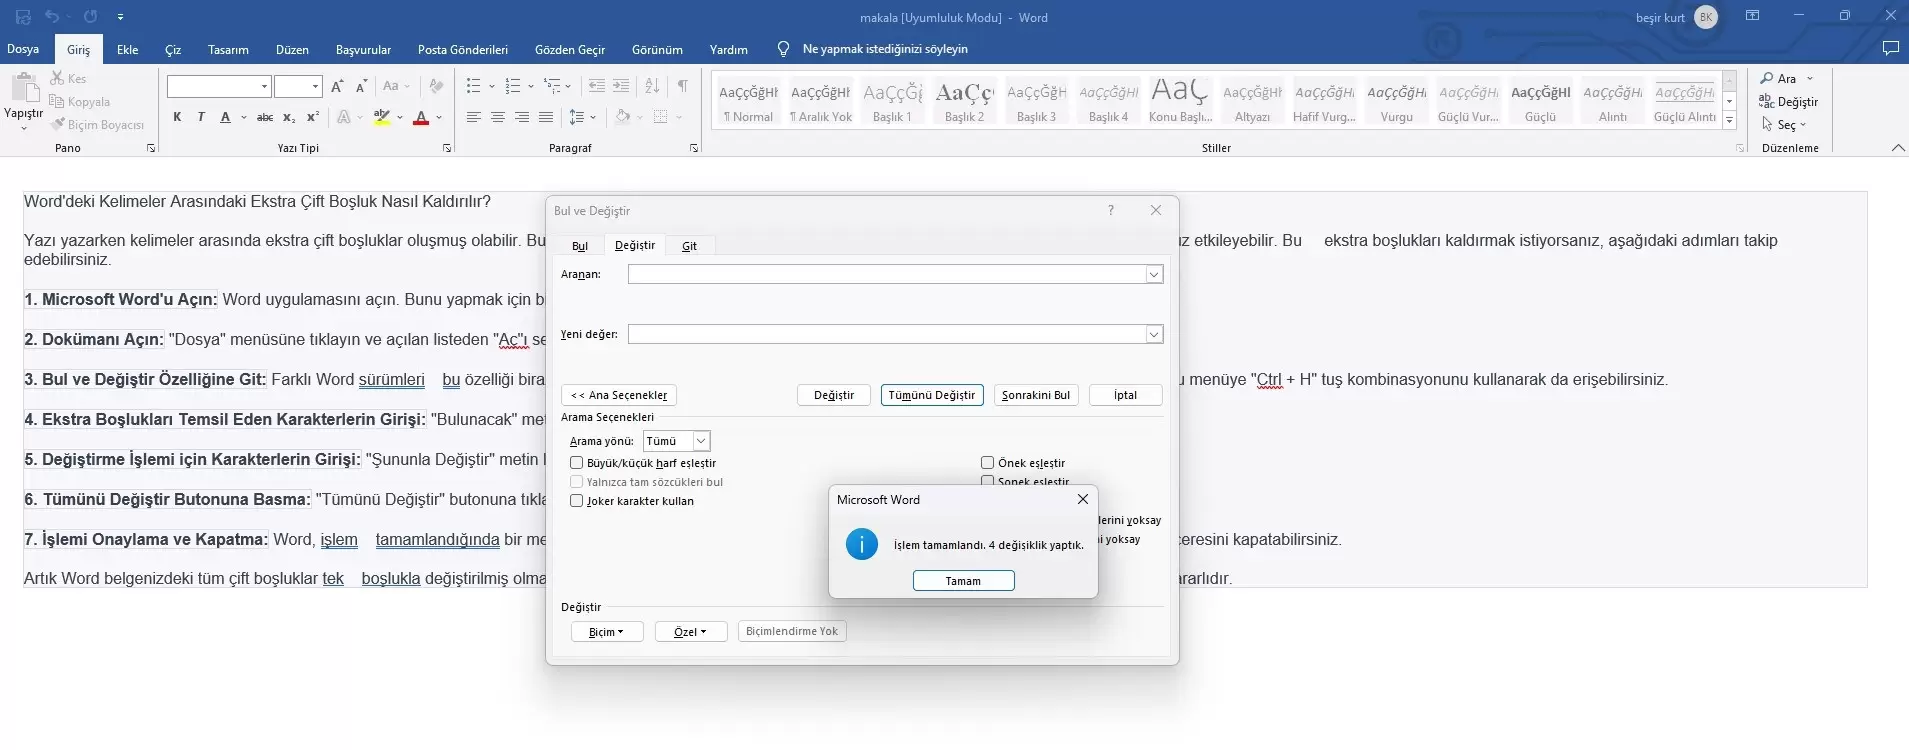Click the Tümünü Değiştir button
This screenshot has width=1909, height=750.
932,395
